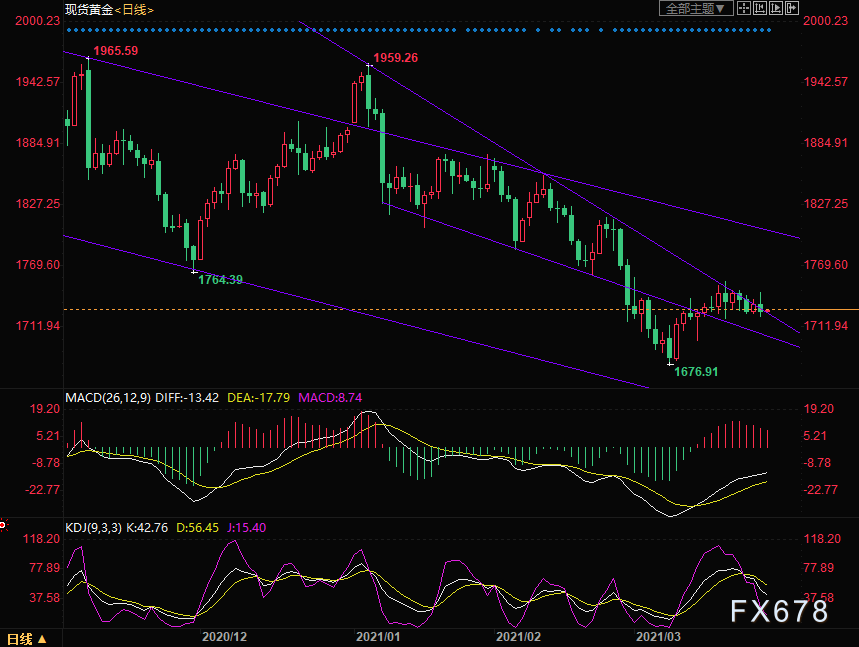Viewport: 859px width, 647px height.
Task: Click the 现货黄金 chart title
Action: click(89, 9)
